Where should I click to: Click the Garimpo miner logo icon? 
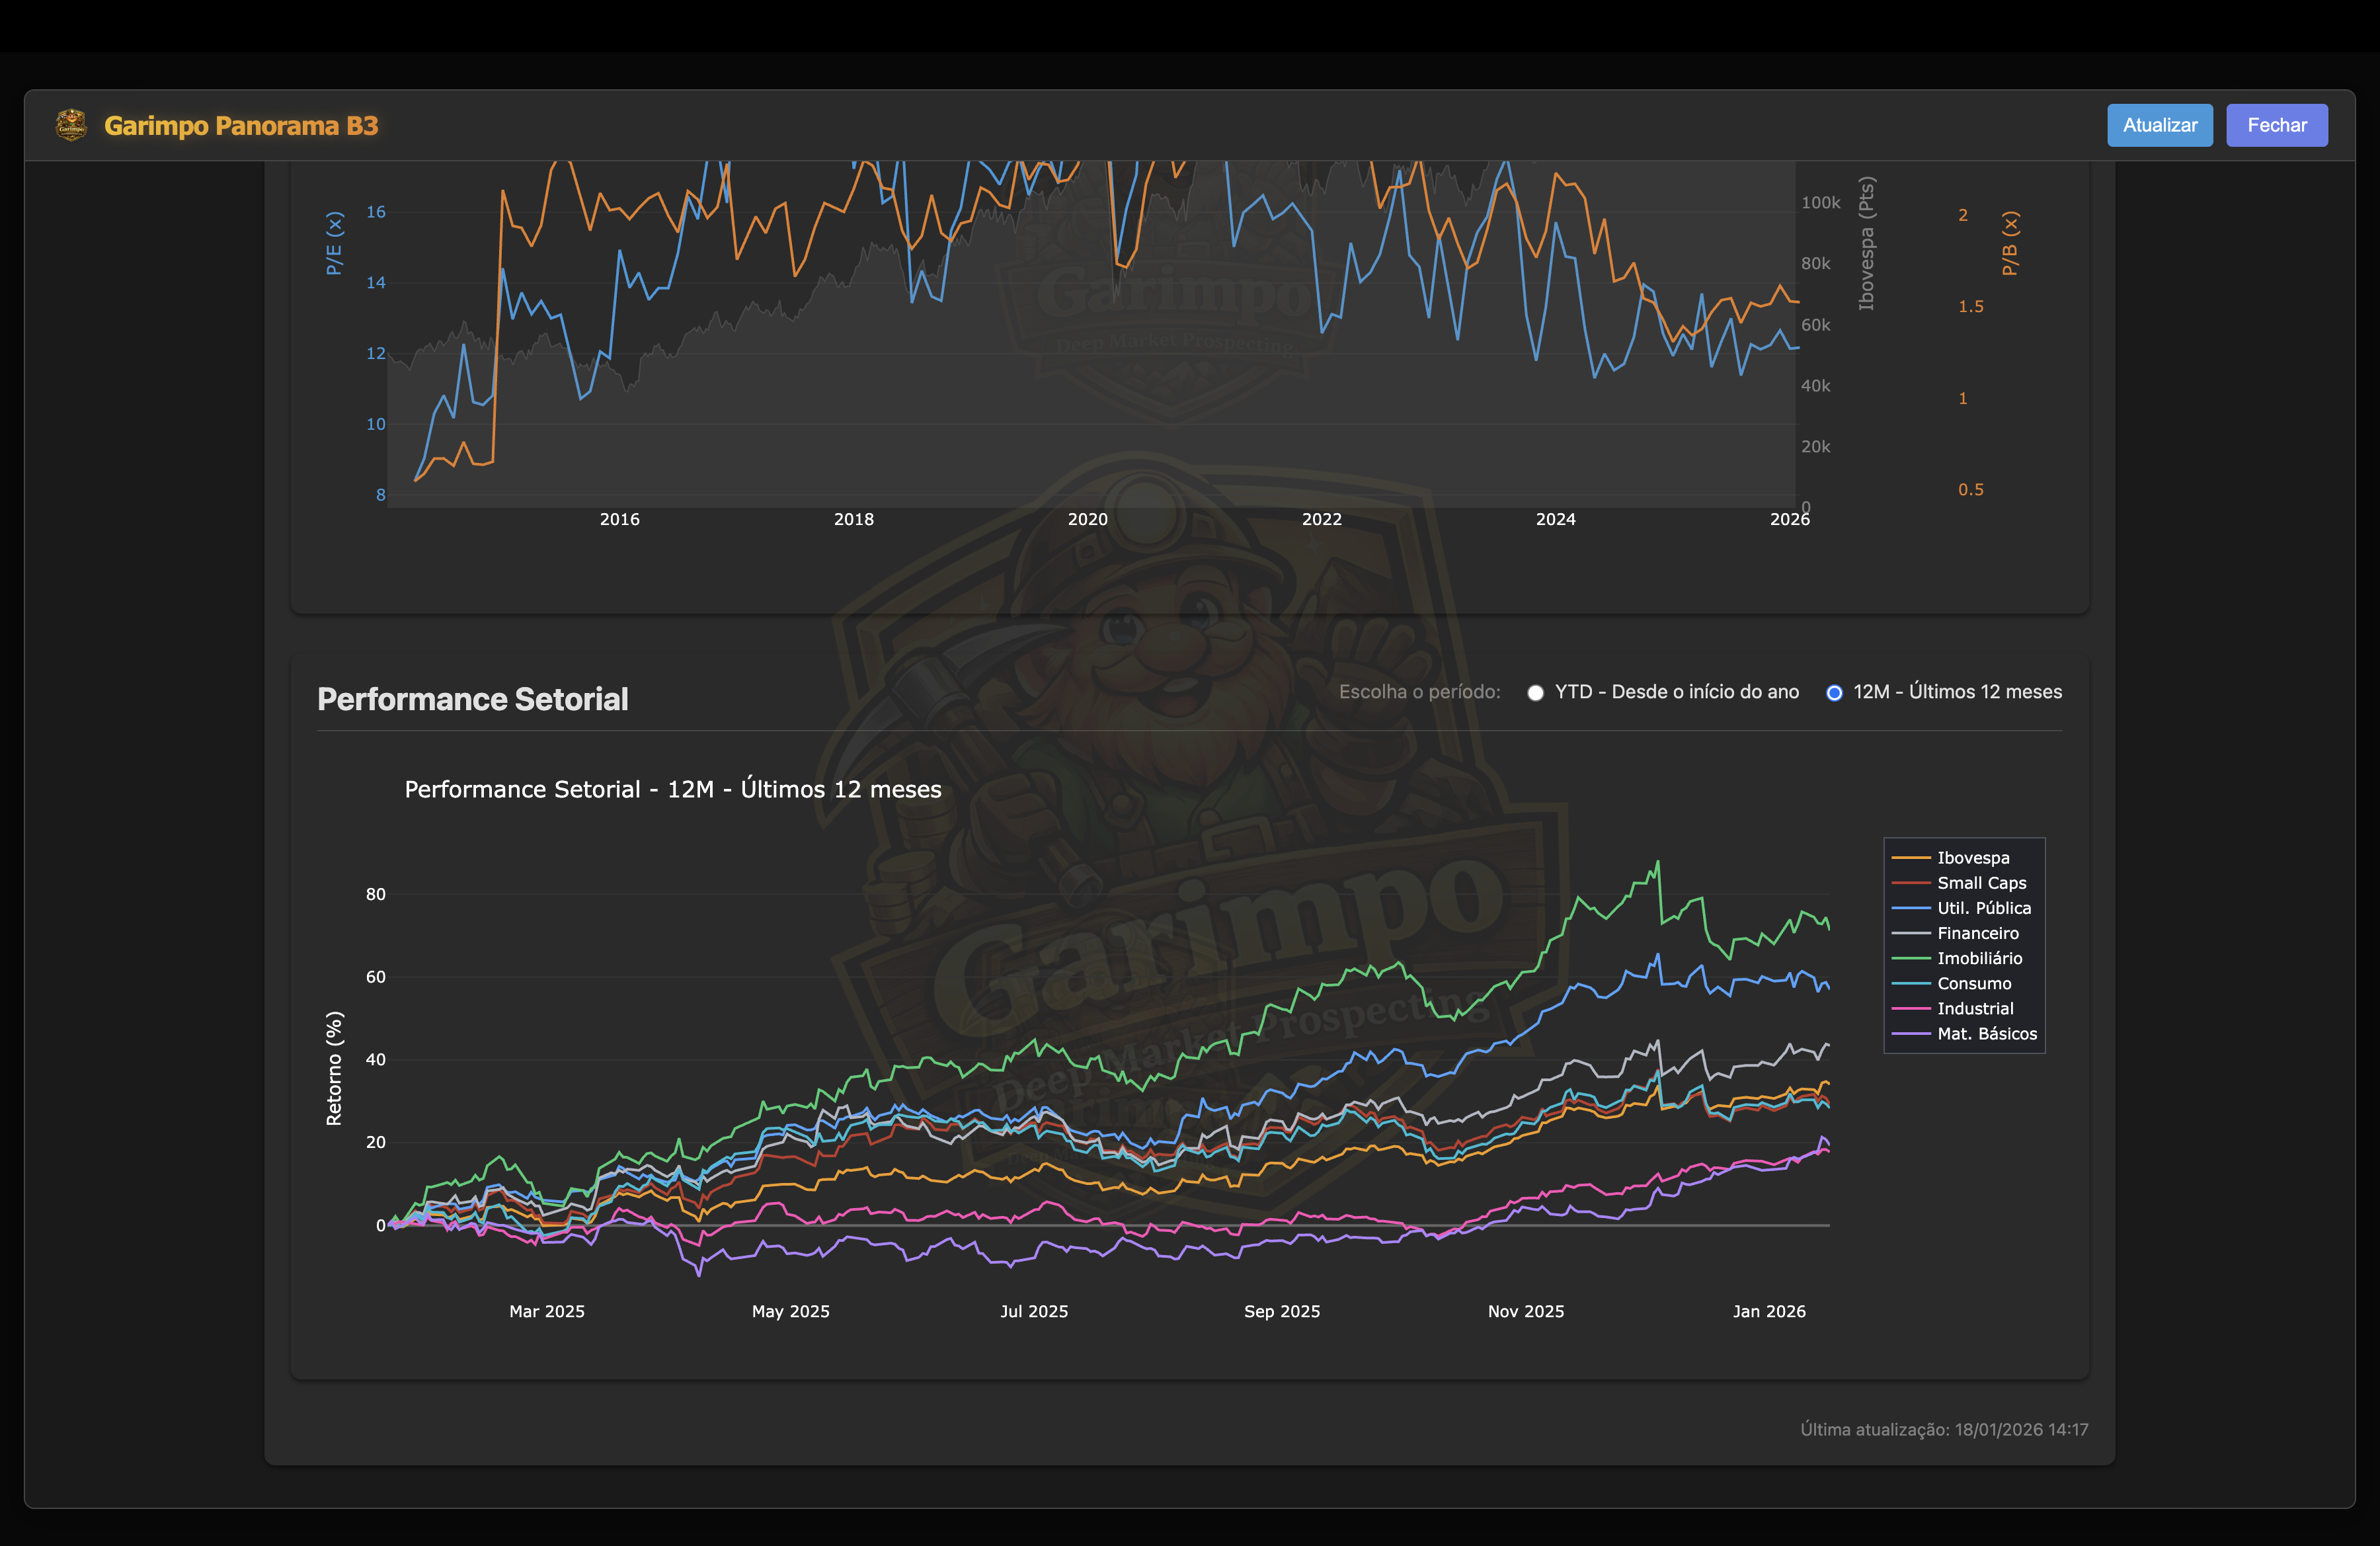pos(71,125)
